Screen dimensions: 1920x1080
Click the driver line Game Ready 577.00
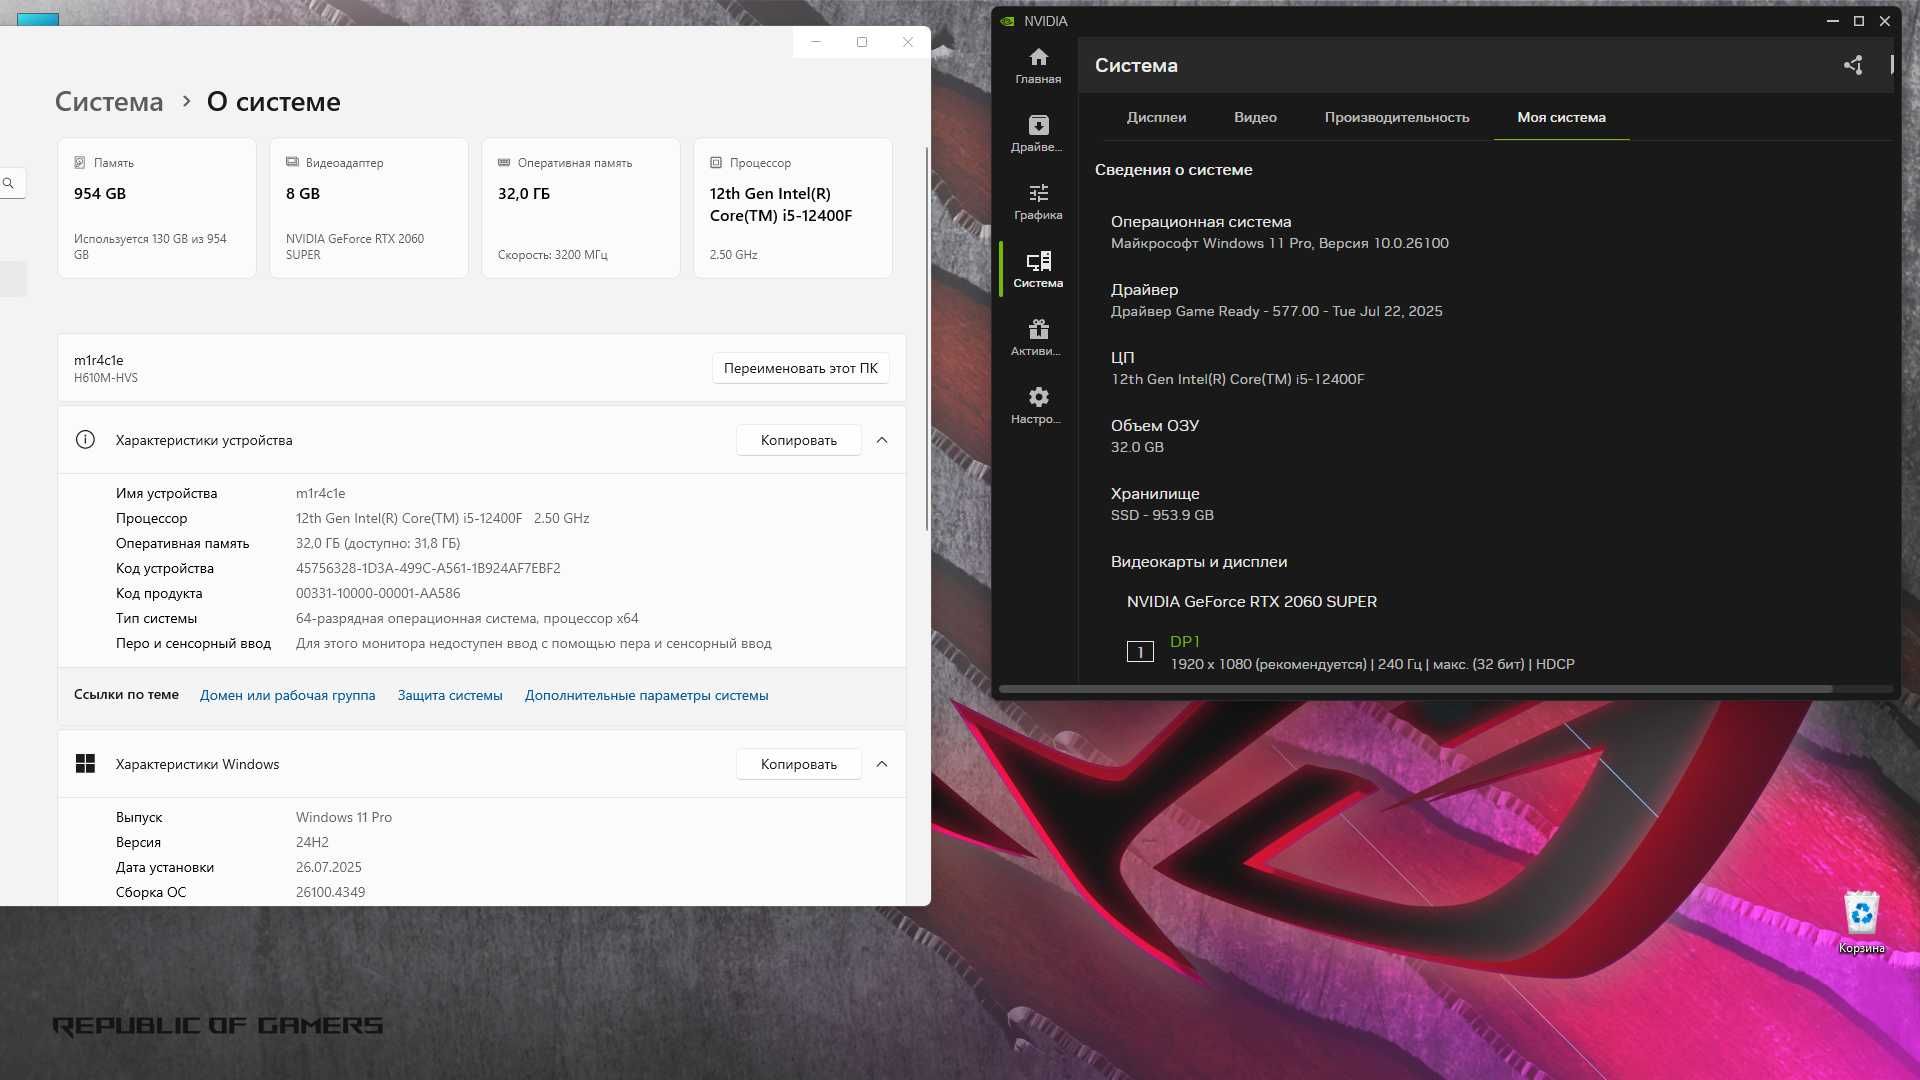(1276, 311)
